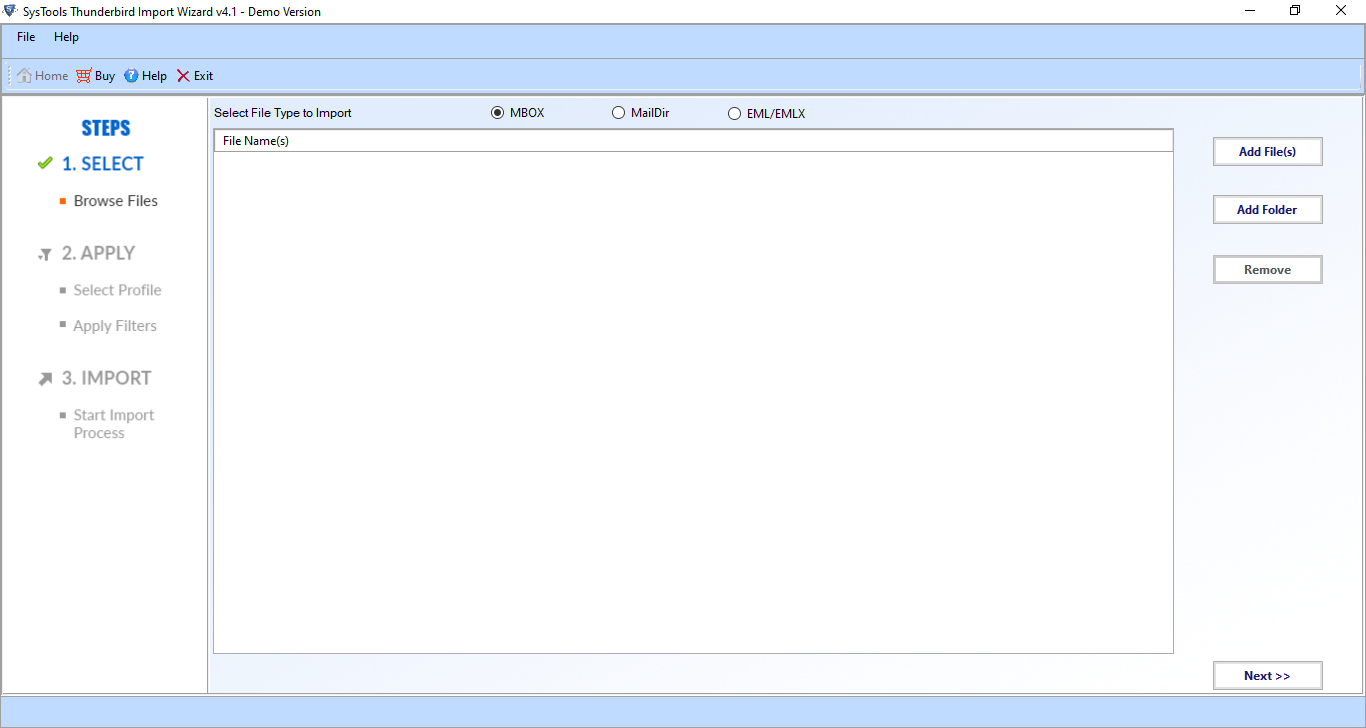
Task: Click the File Name(s) column header
Action: (693, 141)
